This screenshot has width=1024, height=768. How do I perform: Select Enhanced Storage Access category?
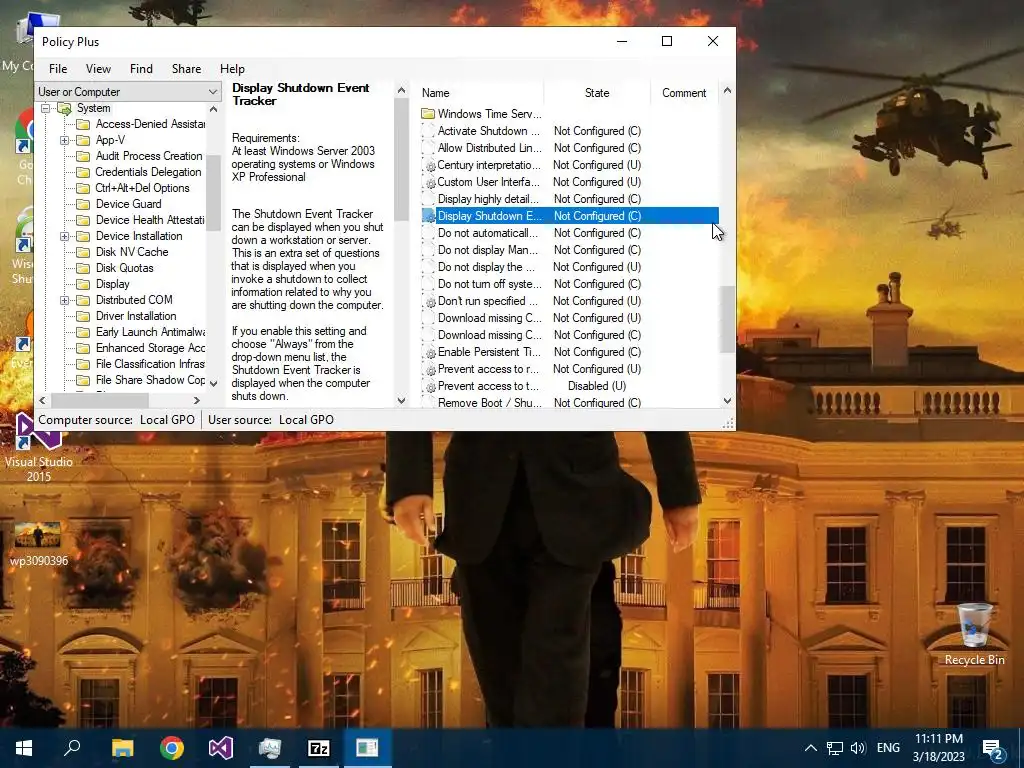(x=150, y=348)
